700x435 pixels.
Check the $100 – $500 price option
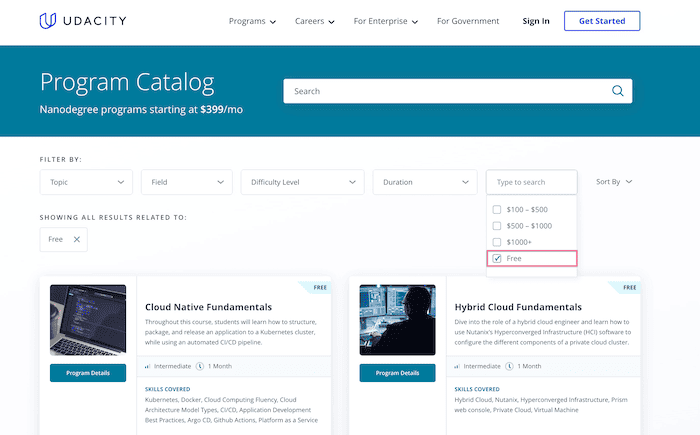497,210
